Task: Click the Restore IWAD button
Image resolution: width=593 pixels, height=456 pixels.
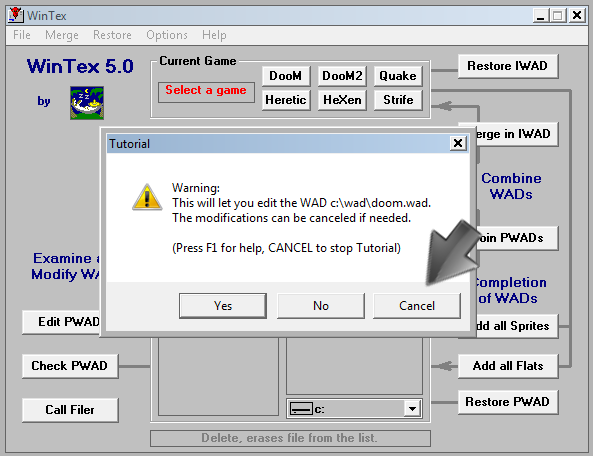Action: (508, 66)
